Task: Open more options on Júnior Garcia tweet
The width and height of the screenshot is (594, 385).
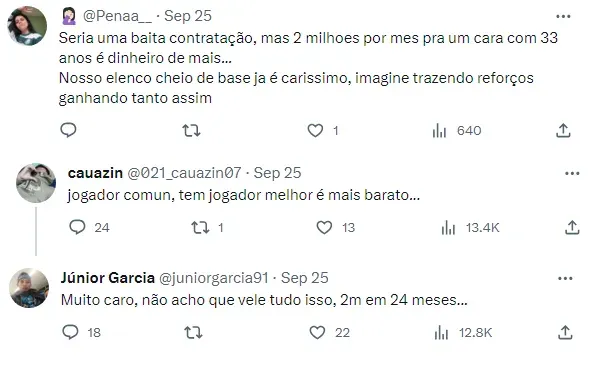Action: pyautogui.click(x=565, y=279)
